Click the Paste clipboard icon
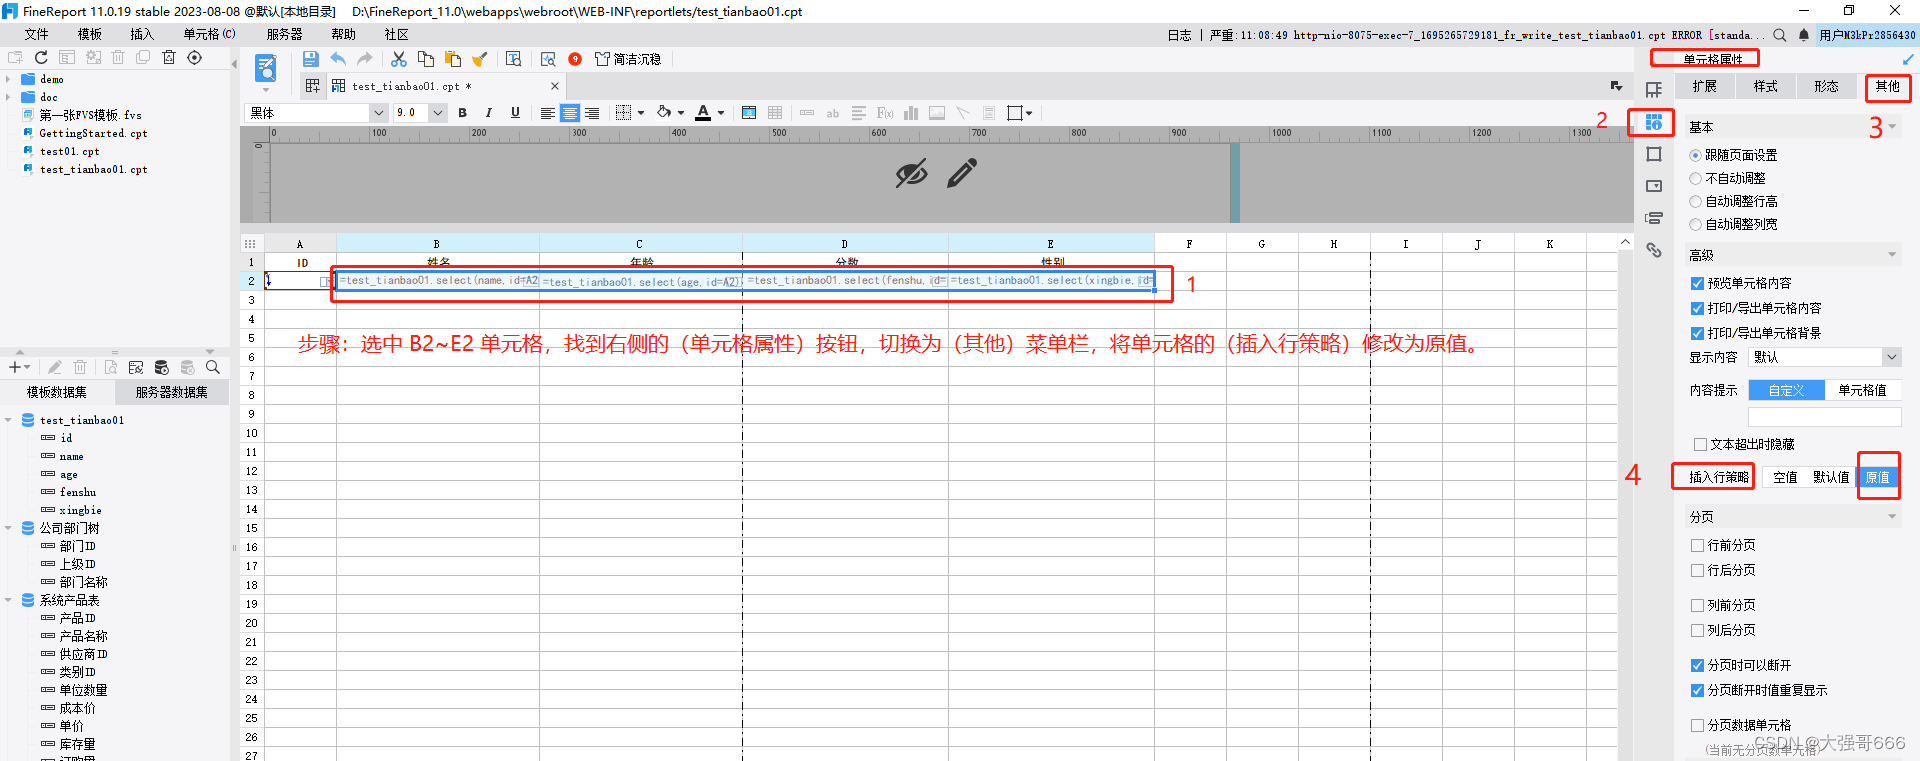 453,59
